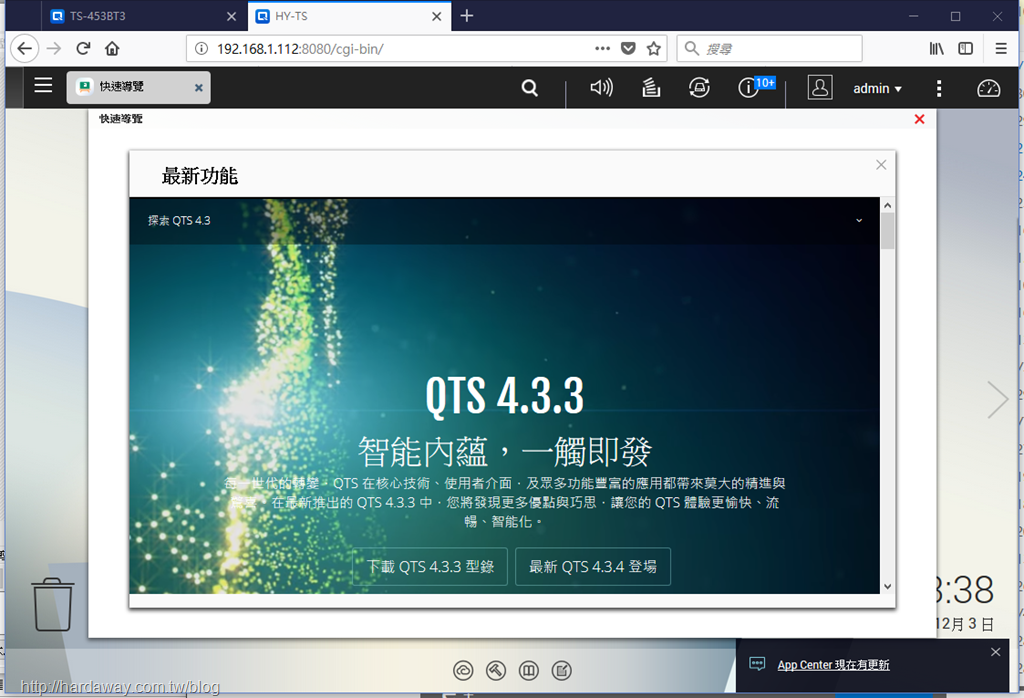Toggle the Firefox sidebar icon
This screenshot has height=698, width=1024.
tap(965, 48)
